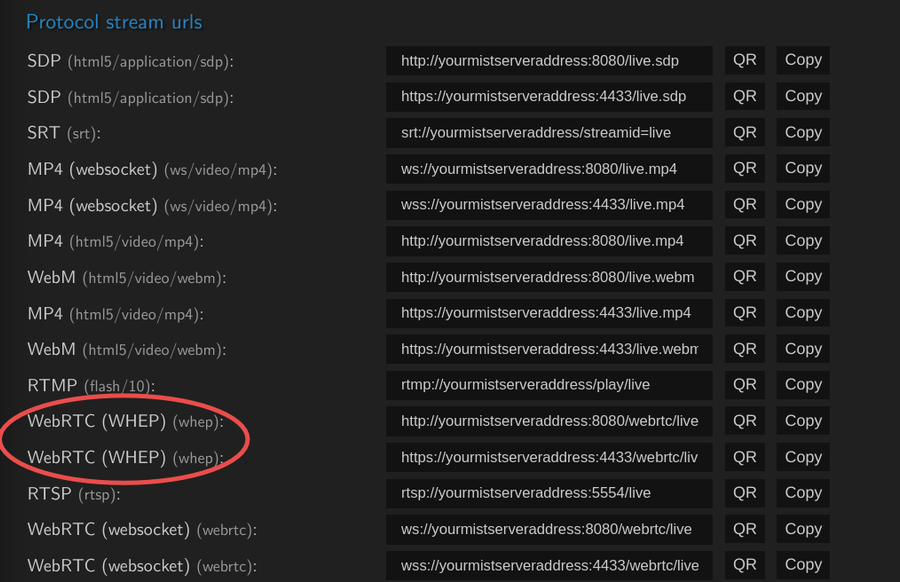This screenshot has width=900, height=582.
Task: Select the wss://...4433/webrtc/live URL field
Action: (x=549, y=565)
